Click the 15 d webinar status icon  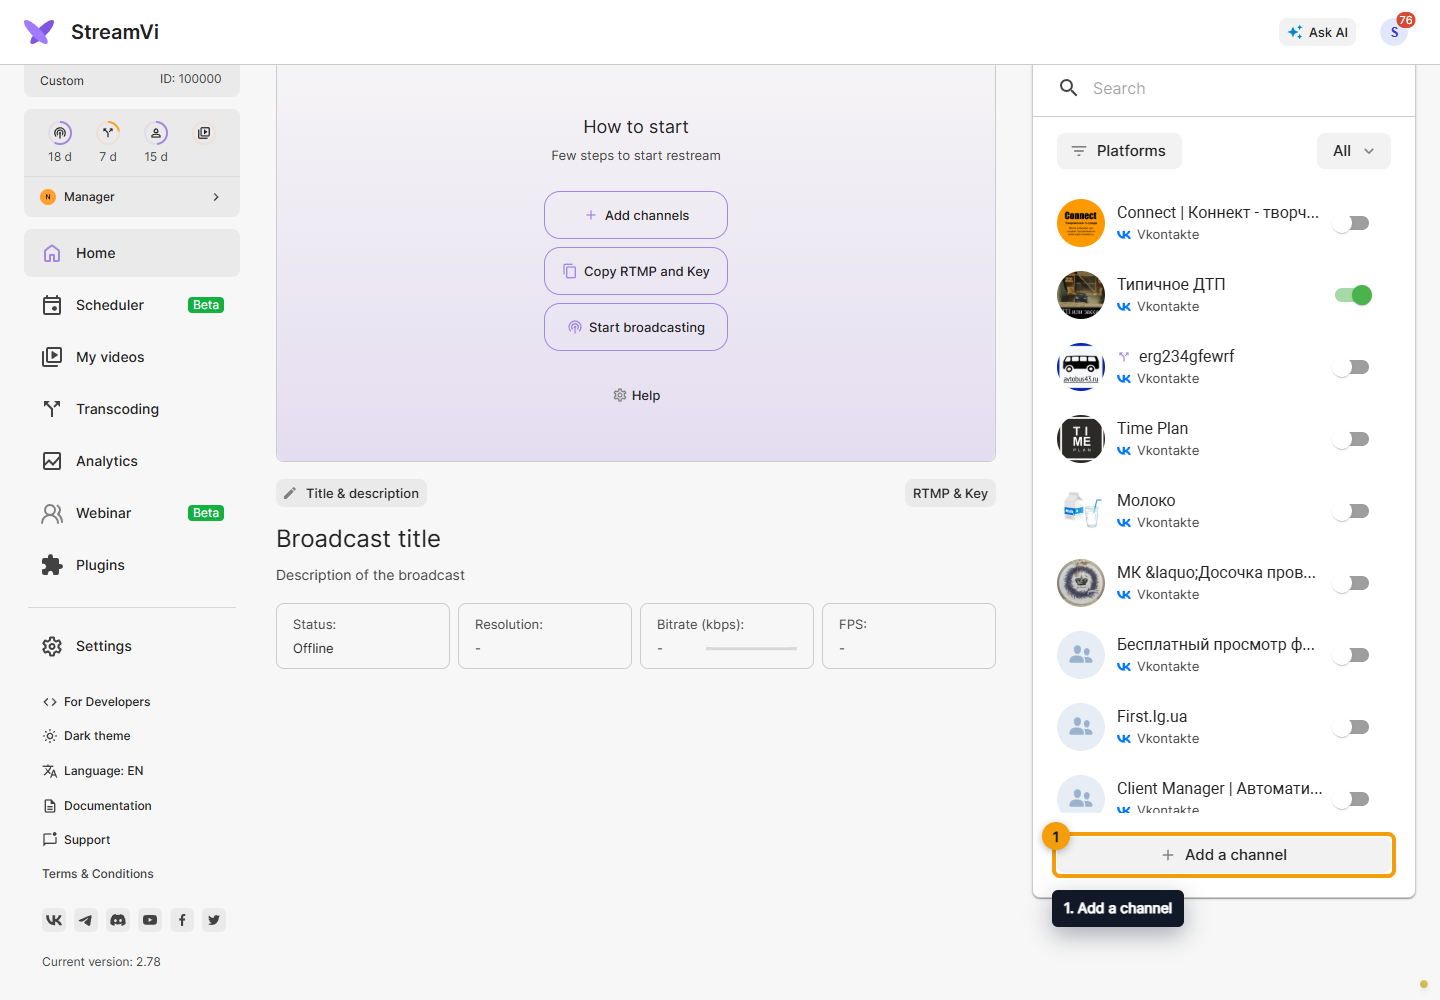(x=156, y=133)
